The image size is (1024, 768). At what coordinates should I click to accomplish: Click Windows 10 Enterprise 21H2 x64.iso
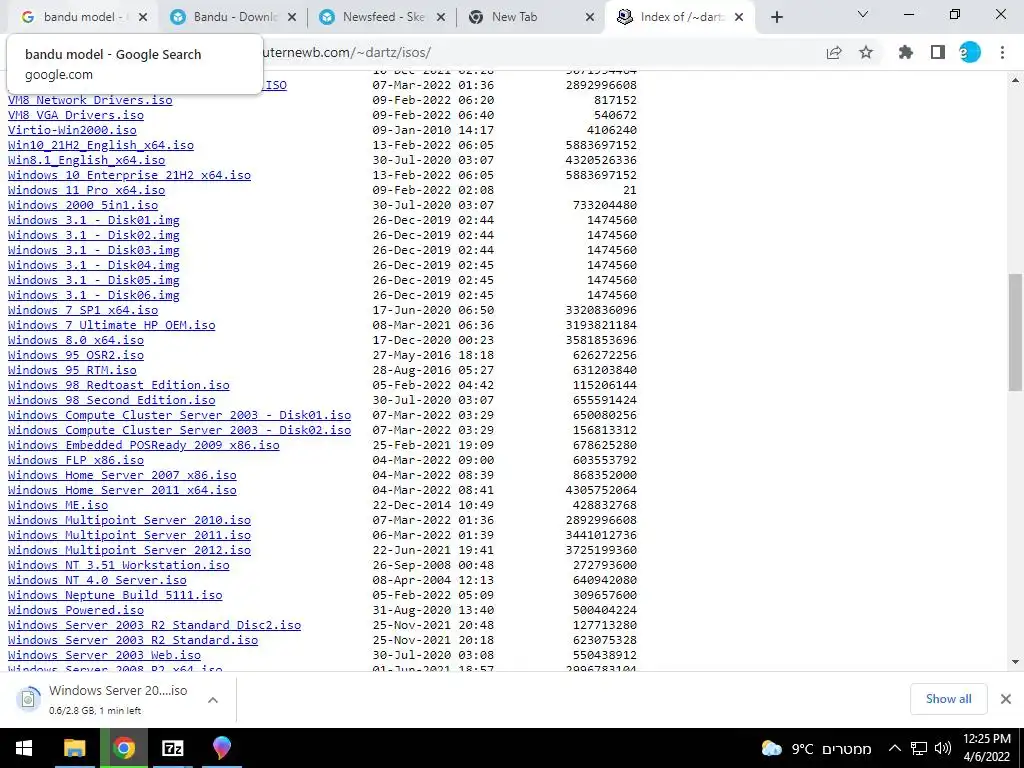coord(129,175)
